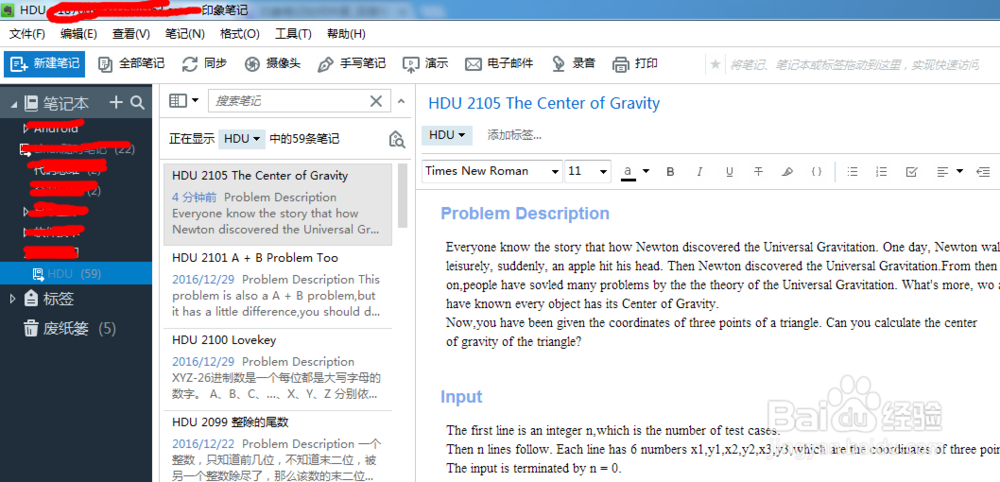Open All Notes (全部笔记) in the toolbar
Viewport: 1000px width, 482px height.
tap(131, 64)
